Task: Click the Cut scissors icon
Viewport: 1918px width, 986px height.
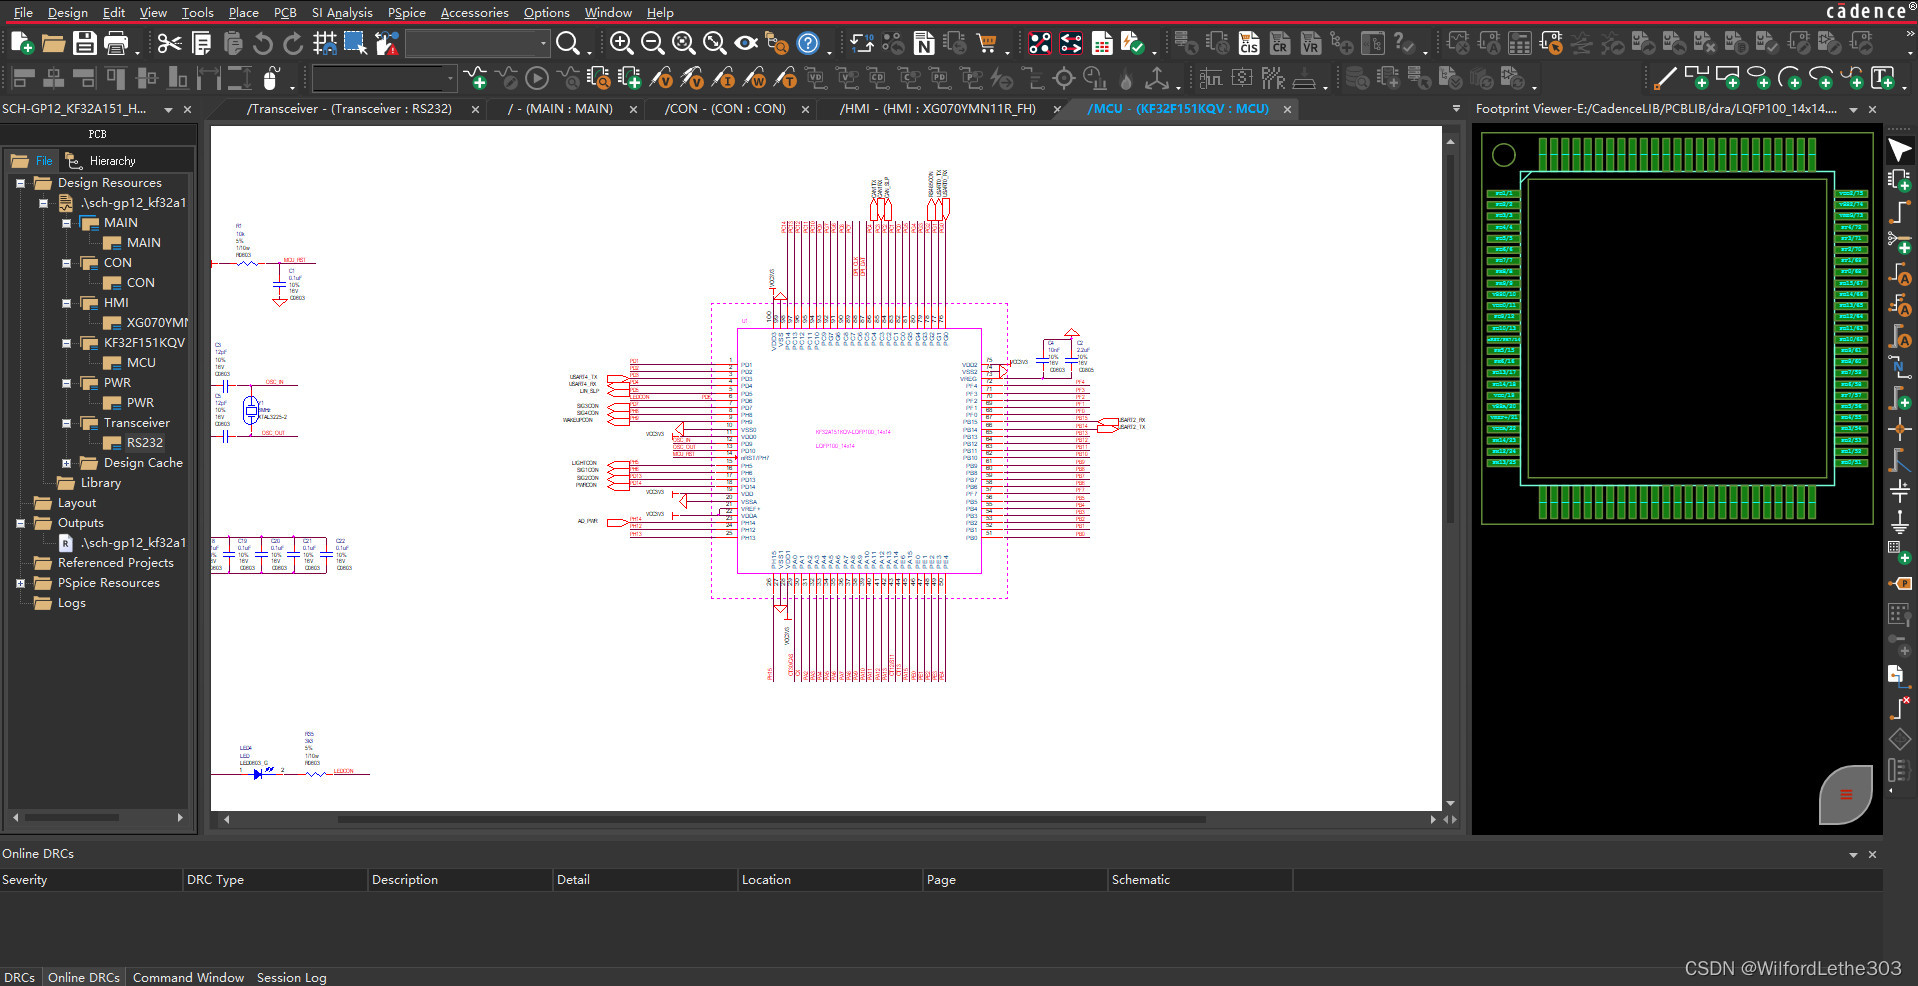Action: (x=169, y=43)
